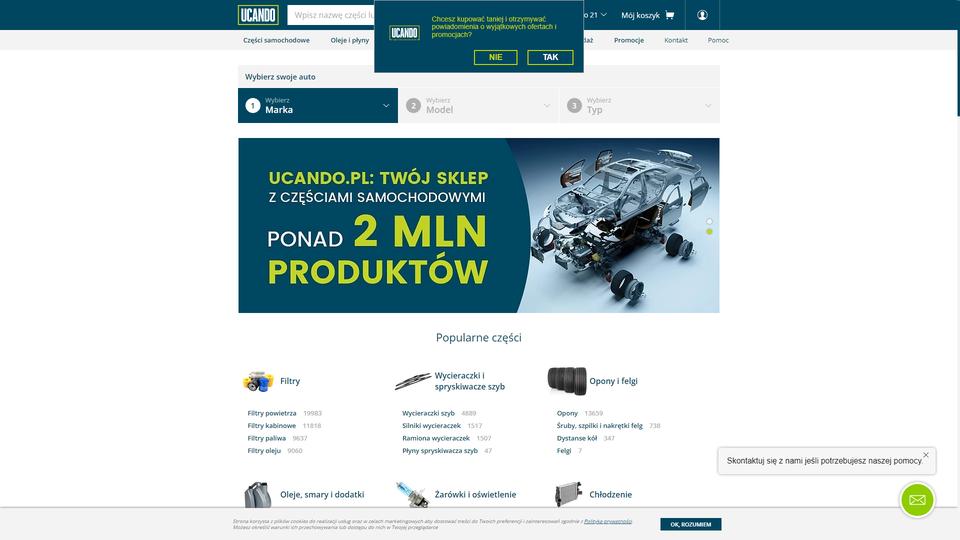This screenshot has width=960, height=540.
Task: Click Mój koszyk link
Action: coord(640,15)
